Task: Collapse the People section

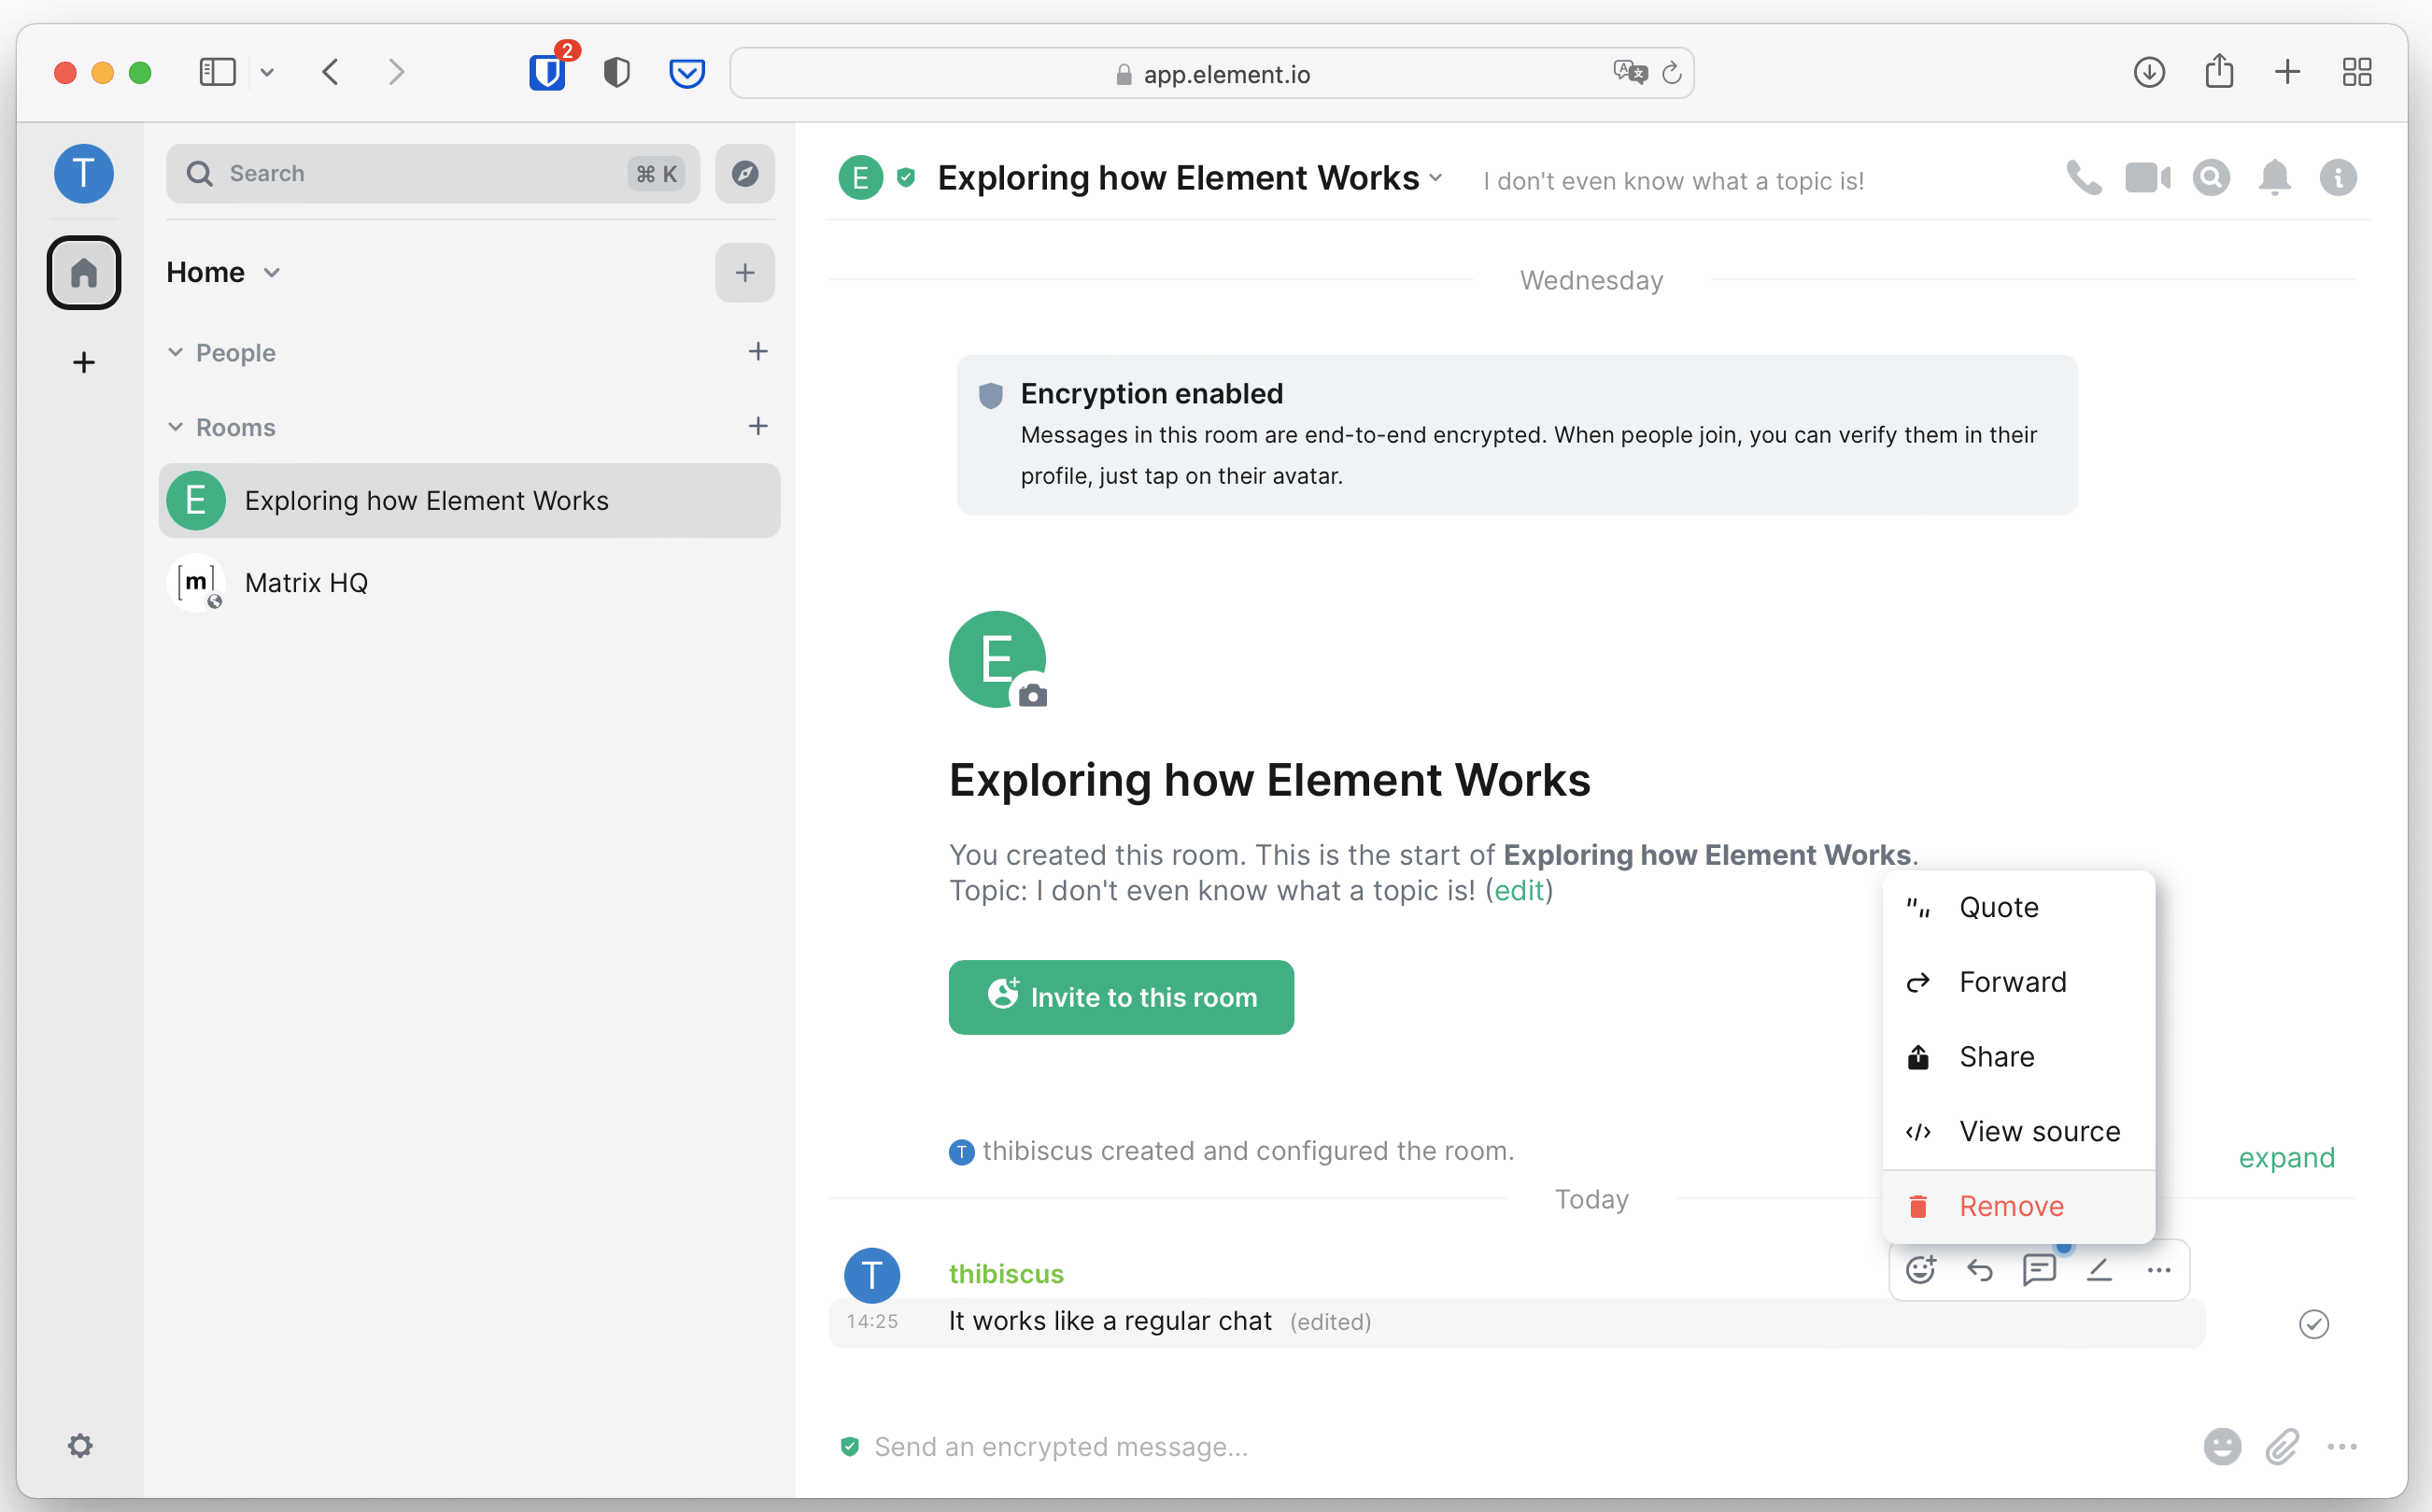Action: pos(176,352)
